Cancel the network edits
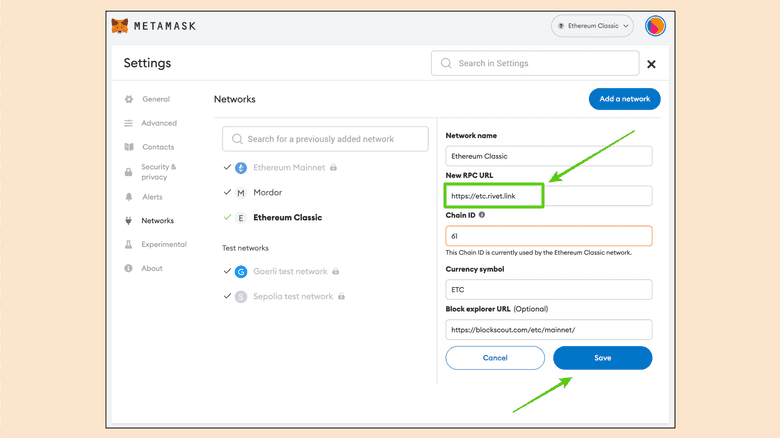 (495, 358)
